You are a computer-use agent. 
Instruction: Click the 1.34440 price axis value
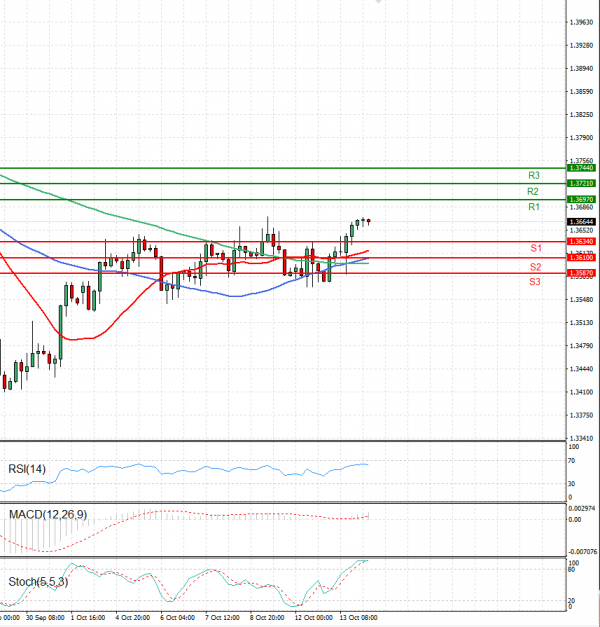pos(581,369)
